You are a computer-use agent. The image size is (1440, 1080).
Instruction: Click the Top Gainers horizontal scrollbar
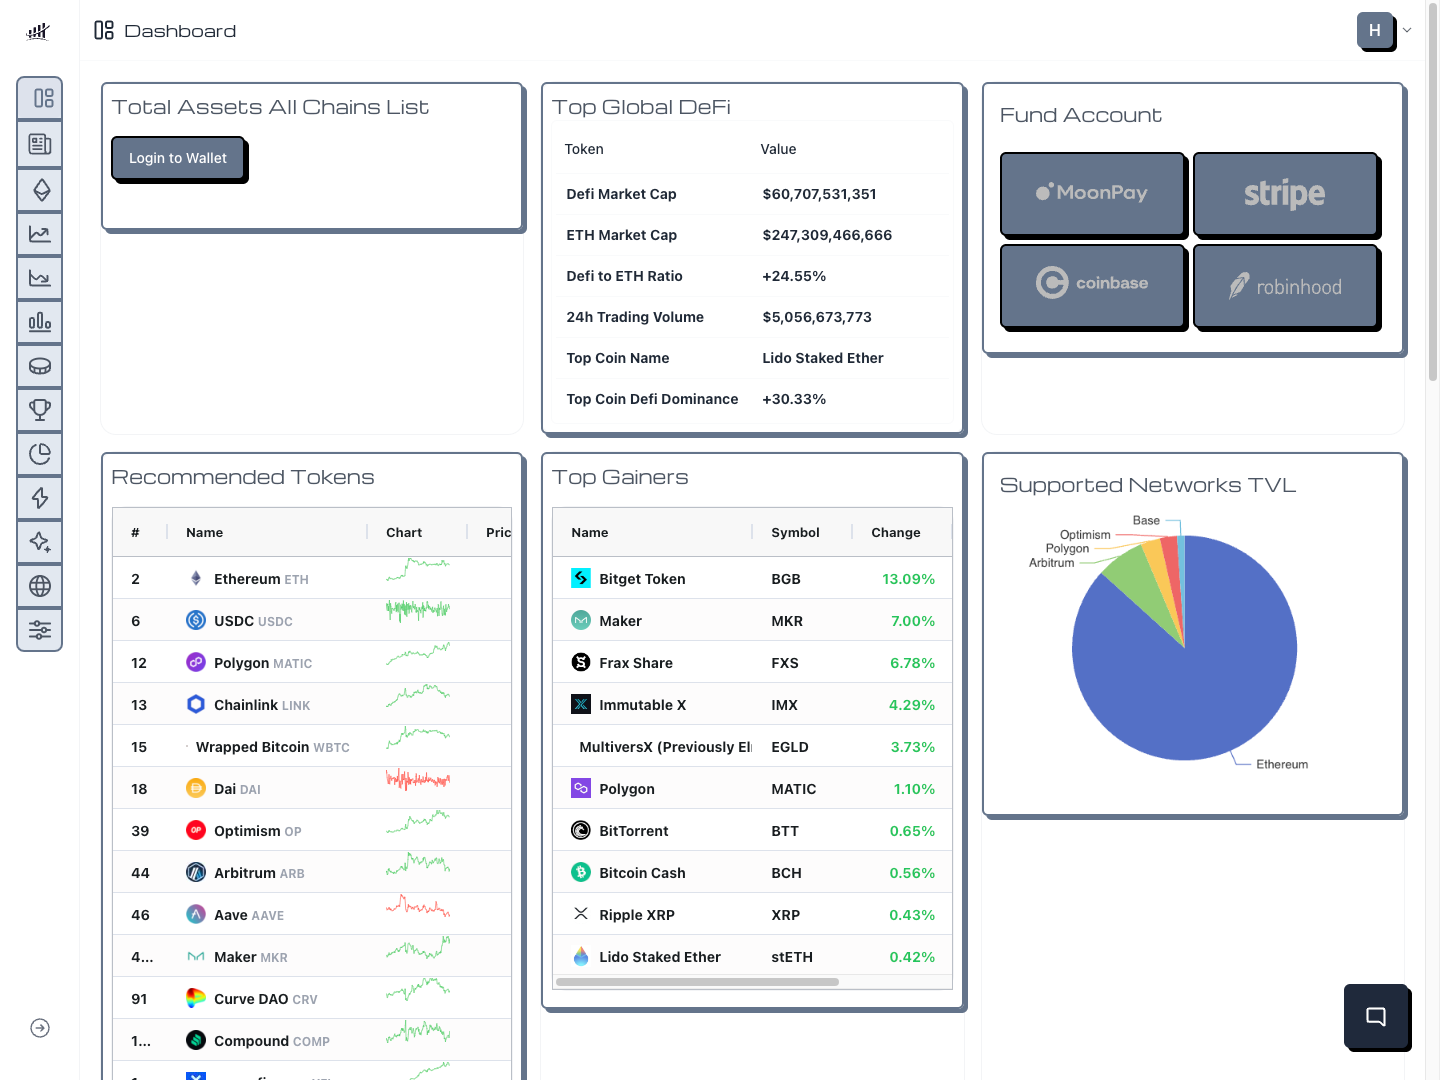tap(697, 982)
